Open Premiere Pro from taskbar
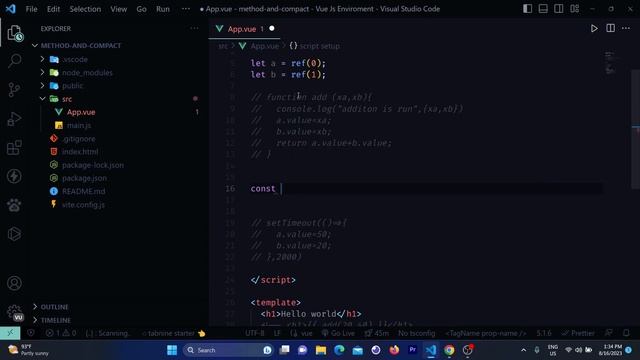Image resolution: width=640 pixels, height=360 pixels. click(413, 350)
